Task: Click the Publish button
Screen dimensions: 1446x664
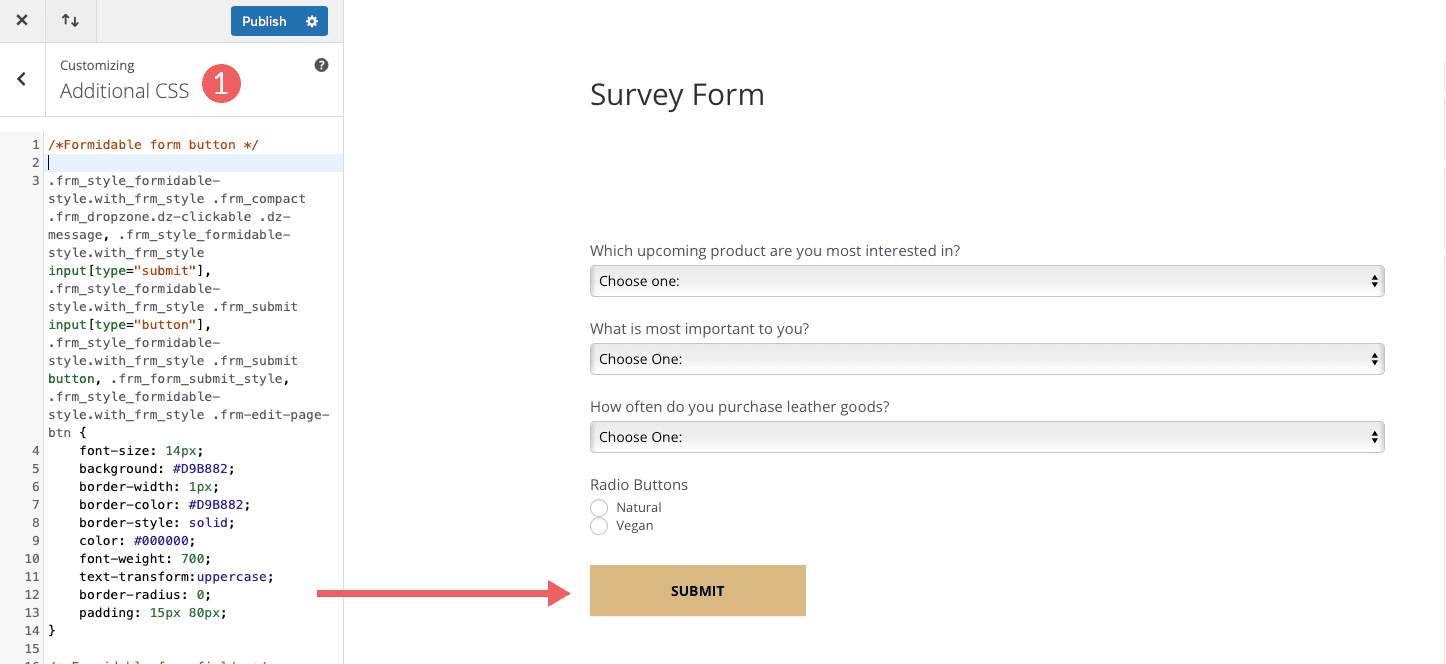Action: point(263,20)
